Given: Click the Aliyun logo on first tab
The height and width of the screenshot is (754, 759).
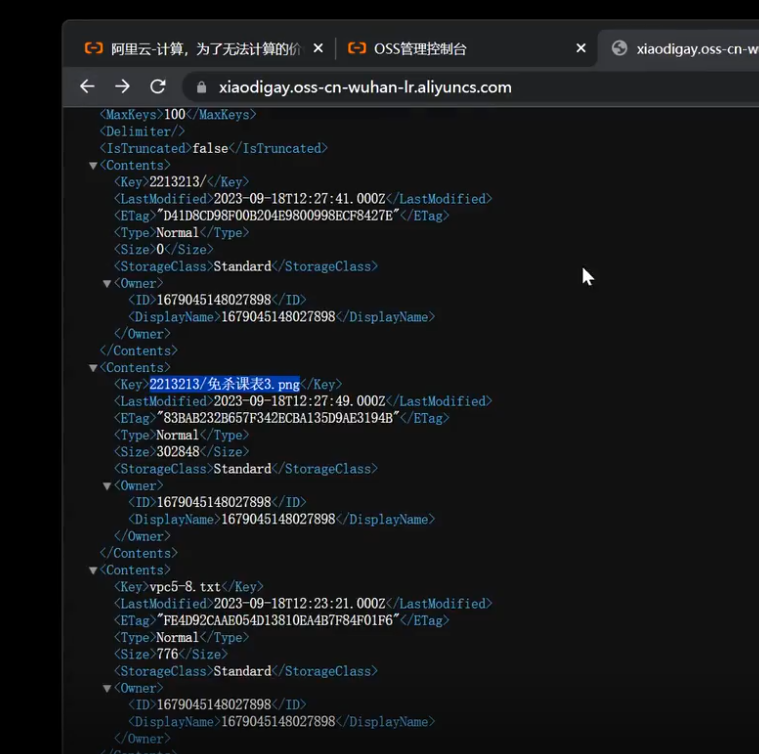Looking at the screenshot, I should coord(93,48).
